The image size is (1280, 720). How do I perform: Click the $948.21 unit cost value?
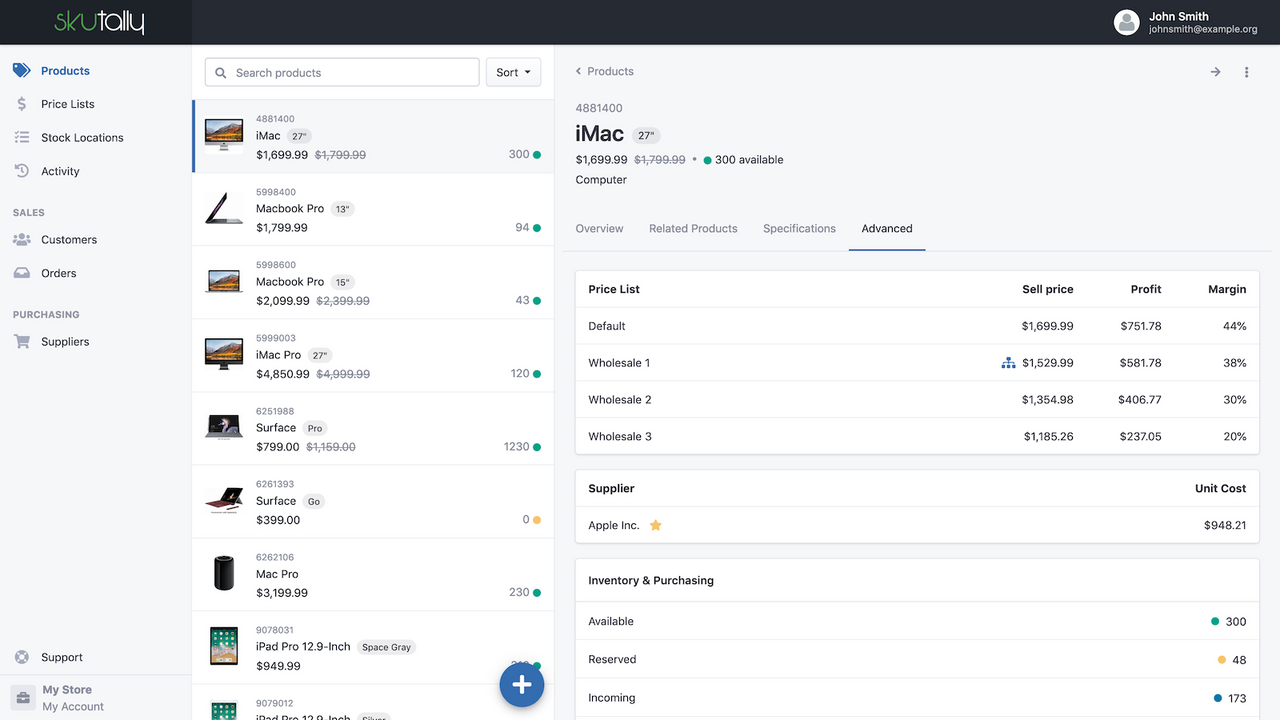pyautogui.click(x=1225, y=525)
